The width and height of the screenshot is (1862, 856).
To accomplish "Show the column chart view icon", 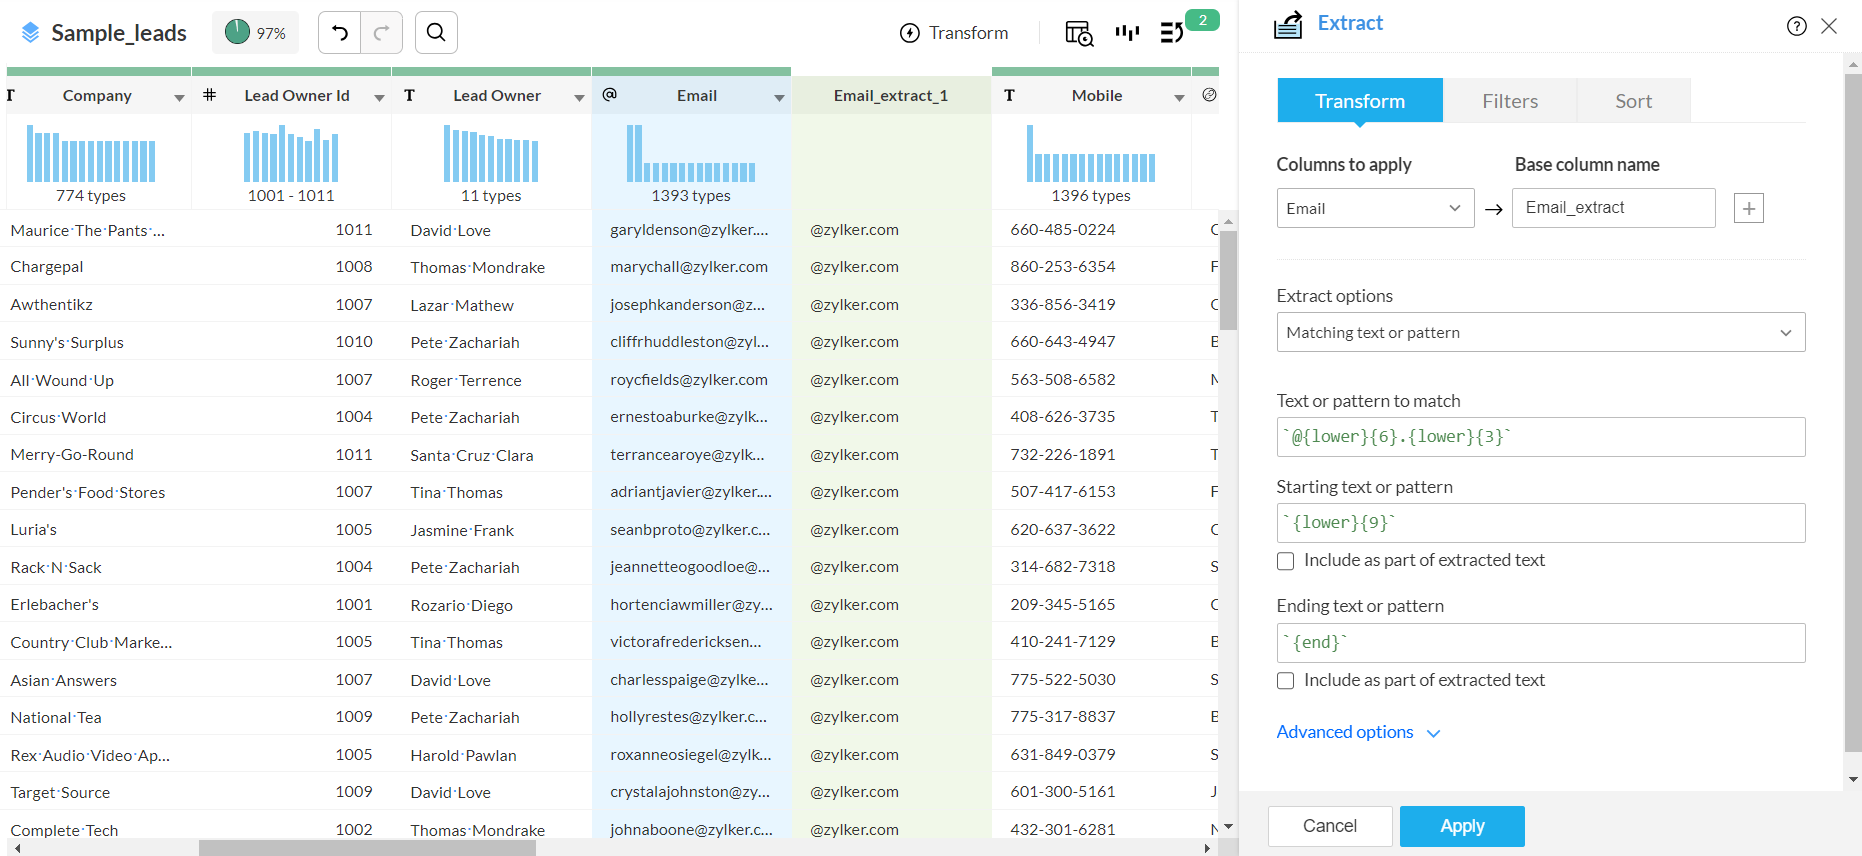I will click(x=1127, y=33).
